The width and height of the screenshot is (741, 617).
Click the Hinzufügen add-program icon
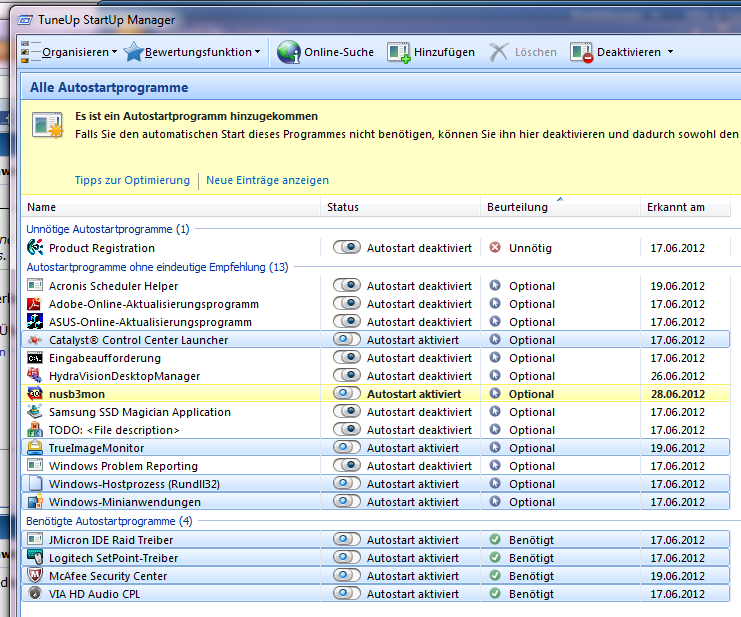pos(399,52)
